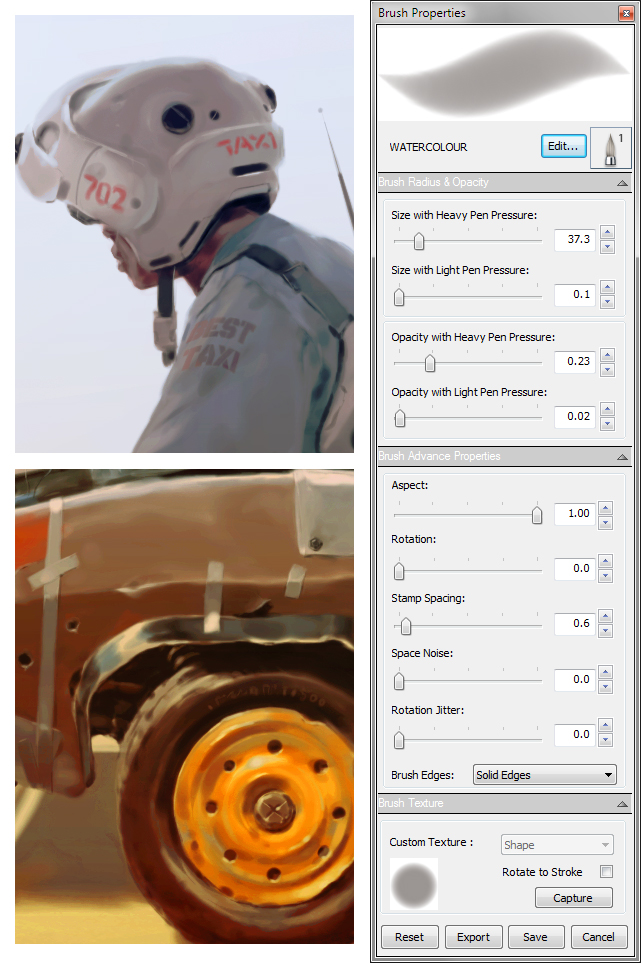Click the Space Noise slider handle

click(x=399, y=681)
